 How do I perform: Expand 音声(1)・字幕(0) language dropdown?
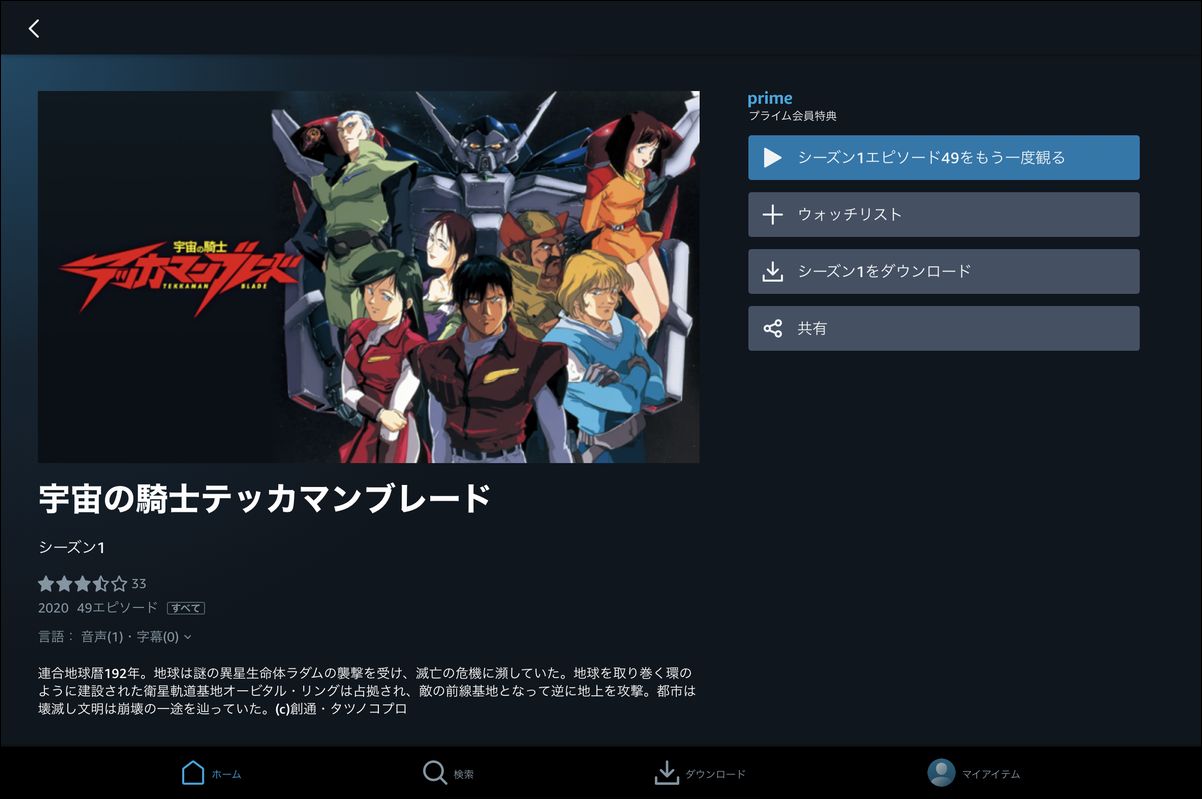click(x=136, y=636)
